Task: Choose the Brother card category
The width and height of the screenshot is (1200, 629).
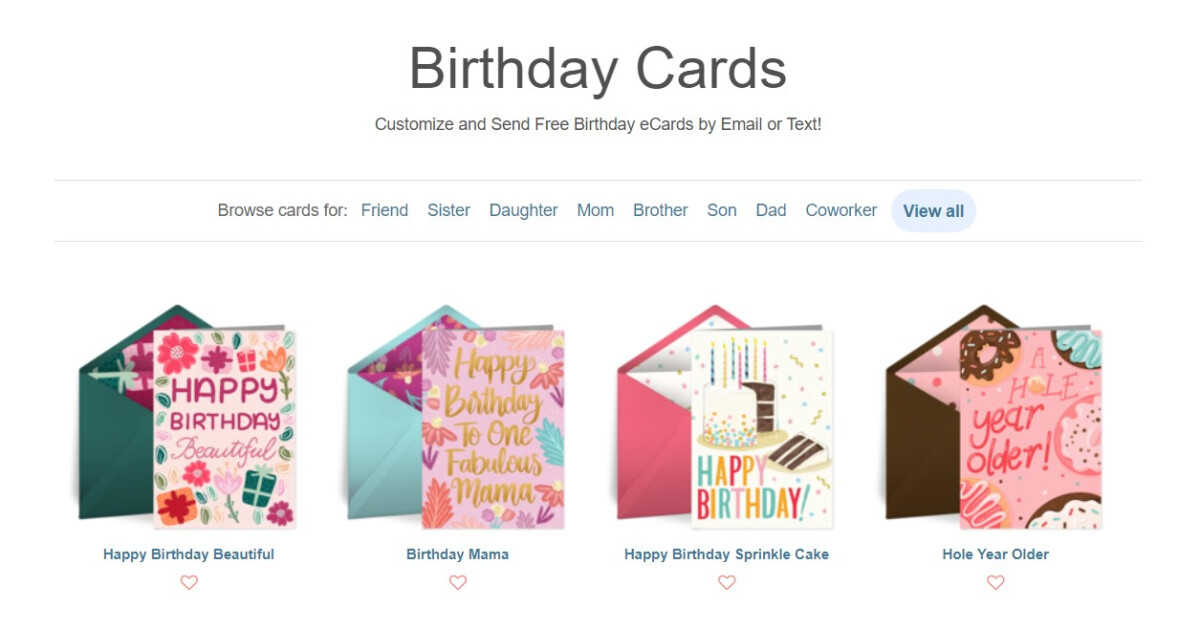Action: (661, 210)
